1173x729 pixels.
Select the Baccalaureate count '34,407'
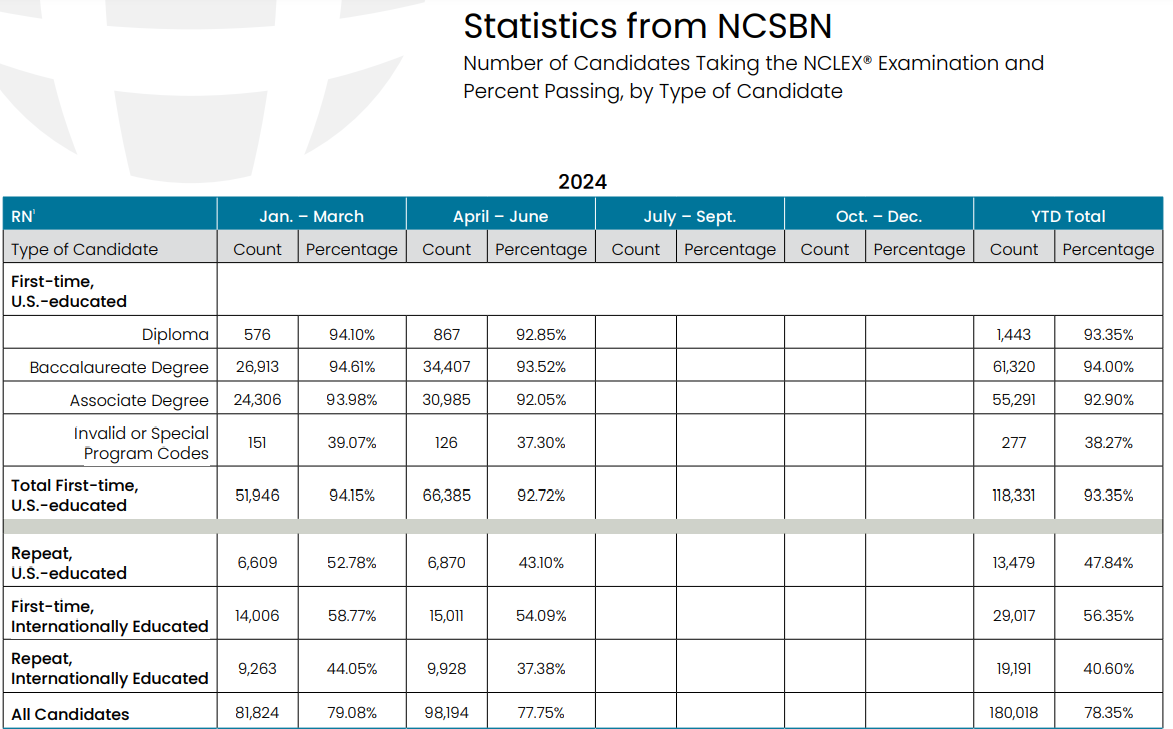[x=447, y=367]
